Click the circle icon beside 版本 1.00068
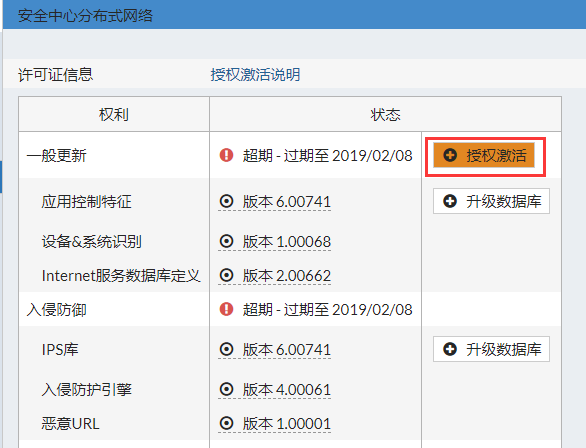586x448 pixels. [x=226, y=241]
